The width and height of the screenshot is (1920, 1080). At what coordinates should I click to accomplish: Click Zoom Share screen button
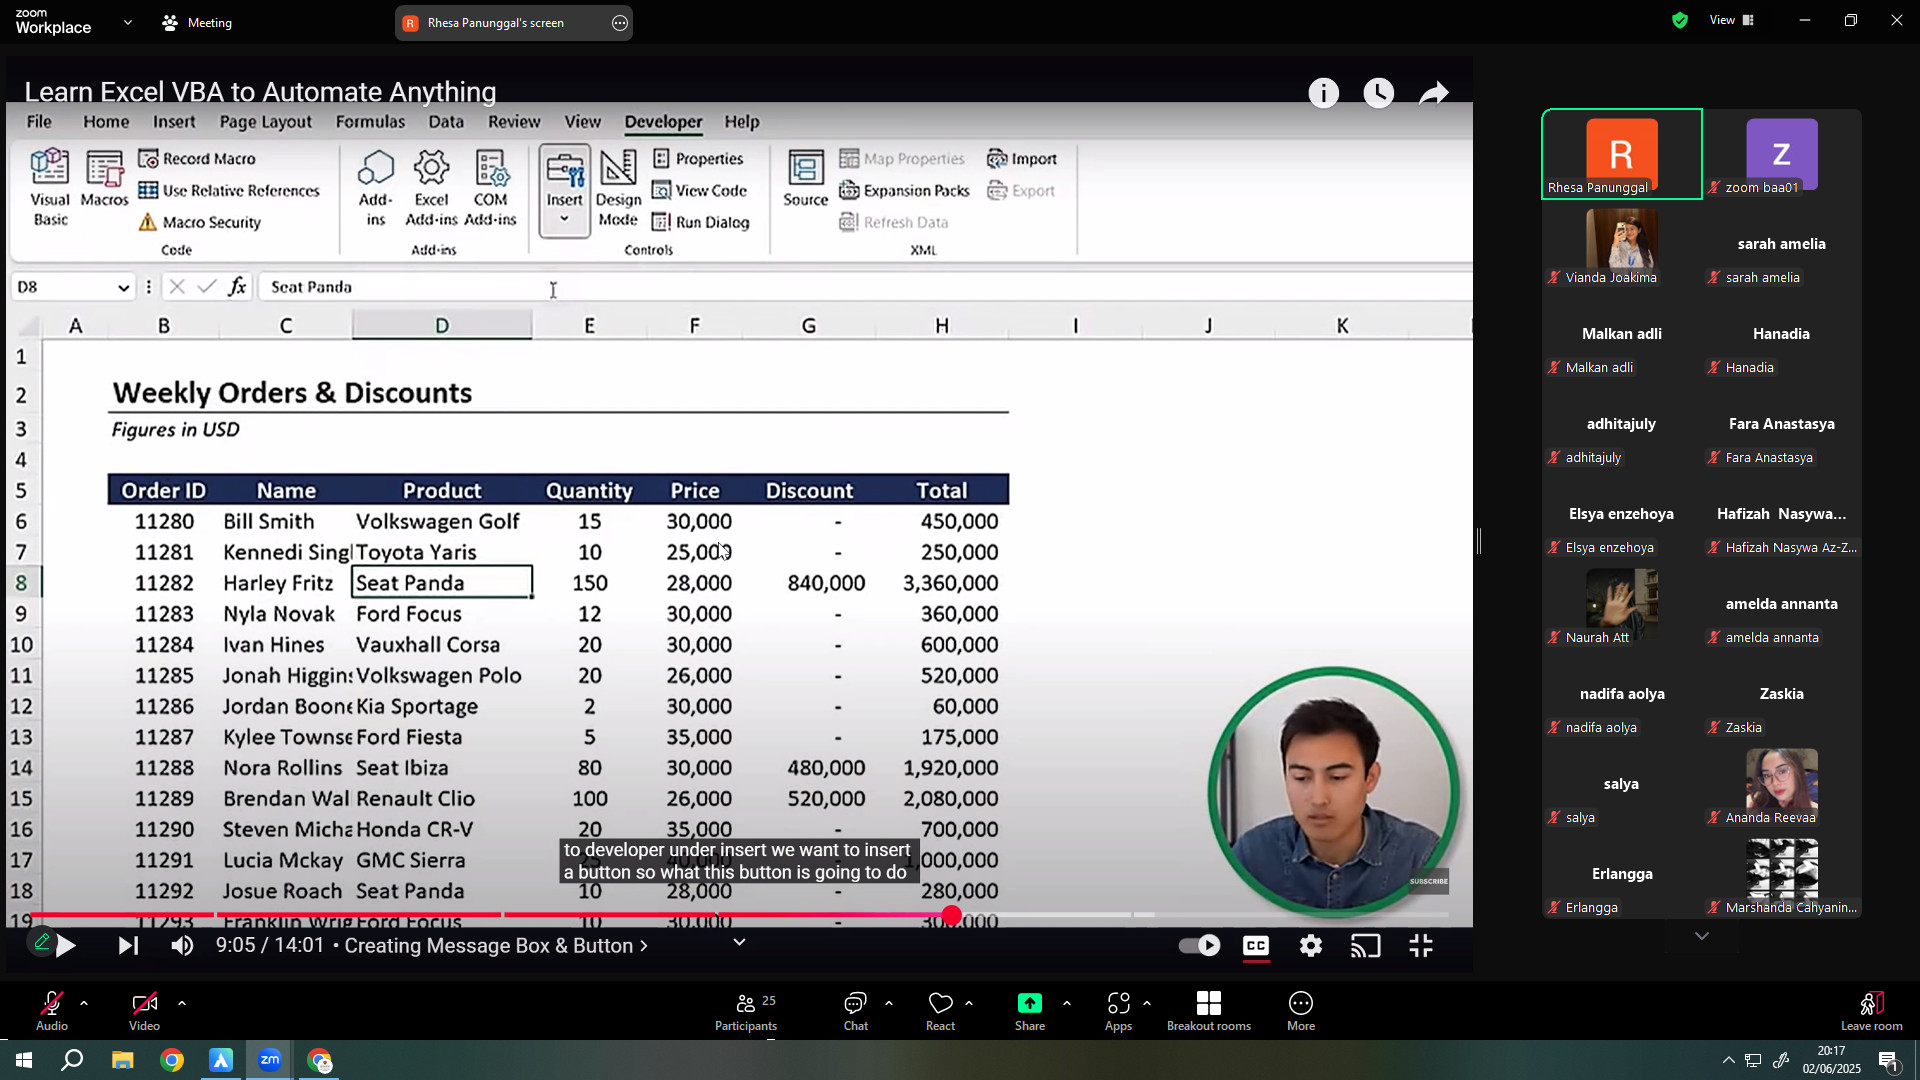click(1030, 1012)
